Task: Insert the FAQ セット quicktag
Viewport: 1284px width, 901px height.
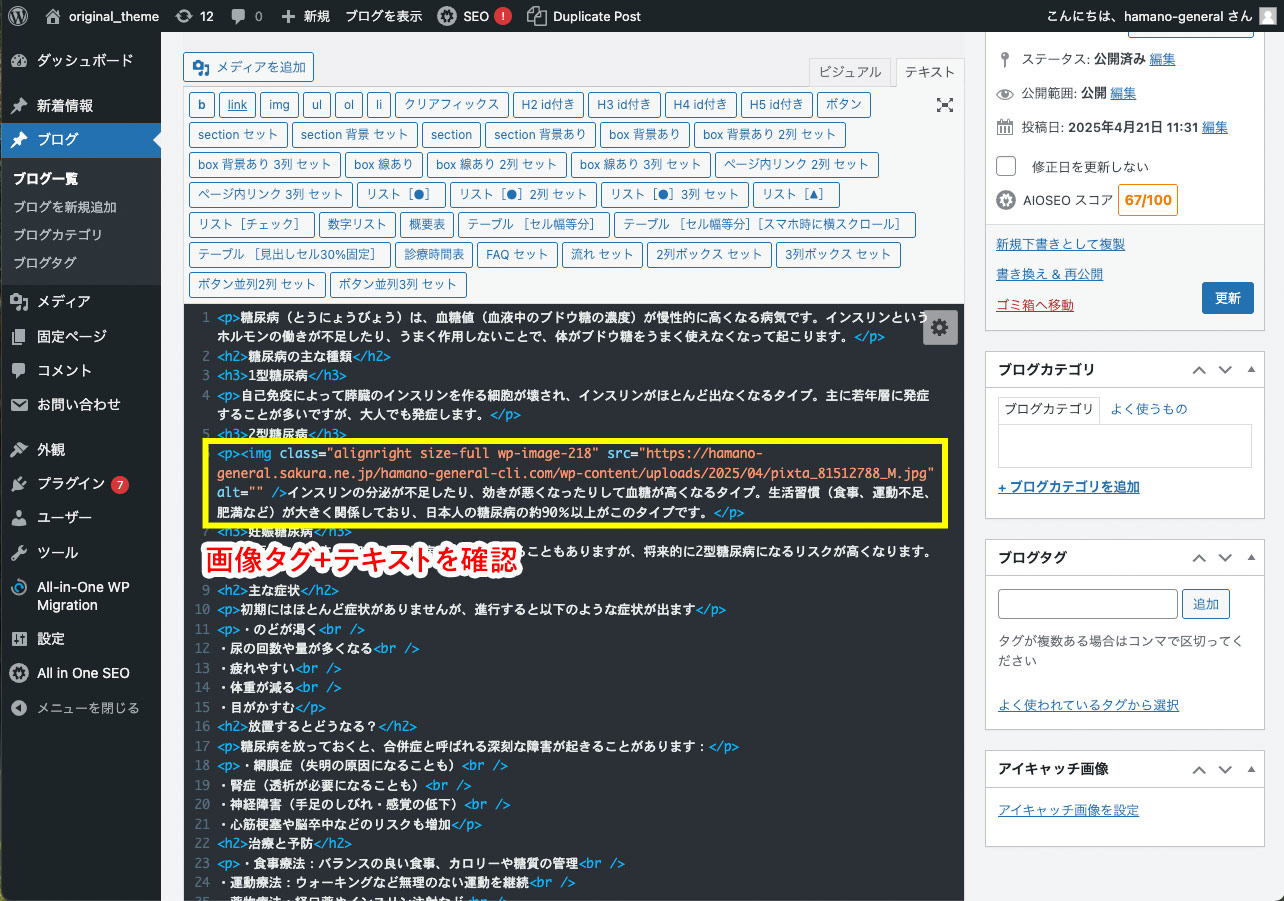Action: click(x=517, y=255)
